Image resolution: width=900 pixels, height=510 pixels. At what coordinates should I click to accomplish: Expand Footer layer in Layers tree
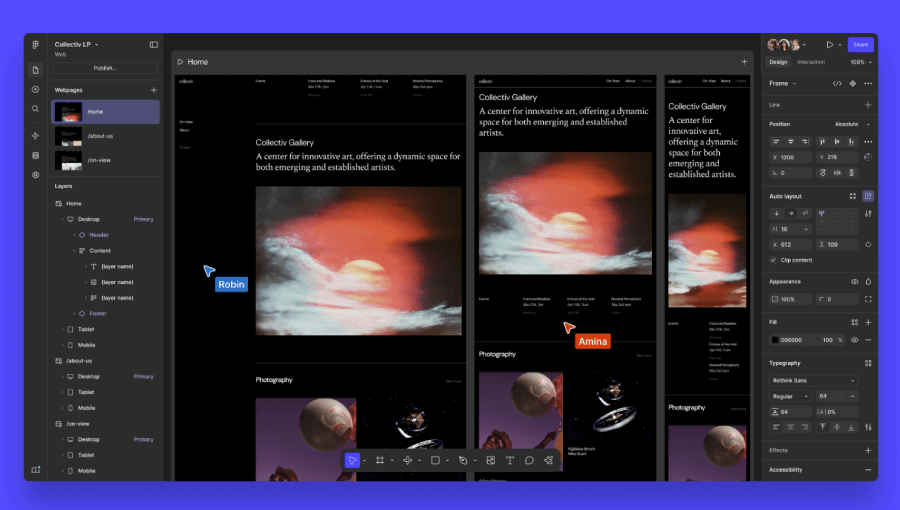[x=75, y=314]
